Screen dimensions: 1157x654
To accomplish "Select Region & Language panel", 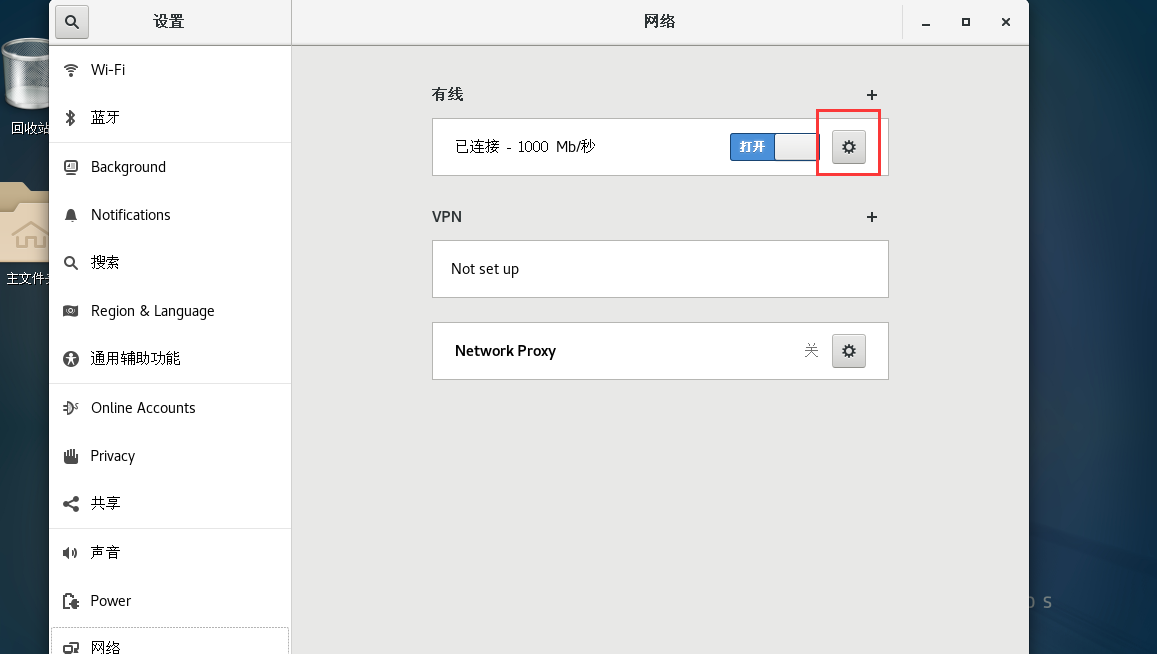I will 170,311.
